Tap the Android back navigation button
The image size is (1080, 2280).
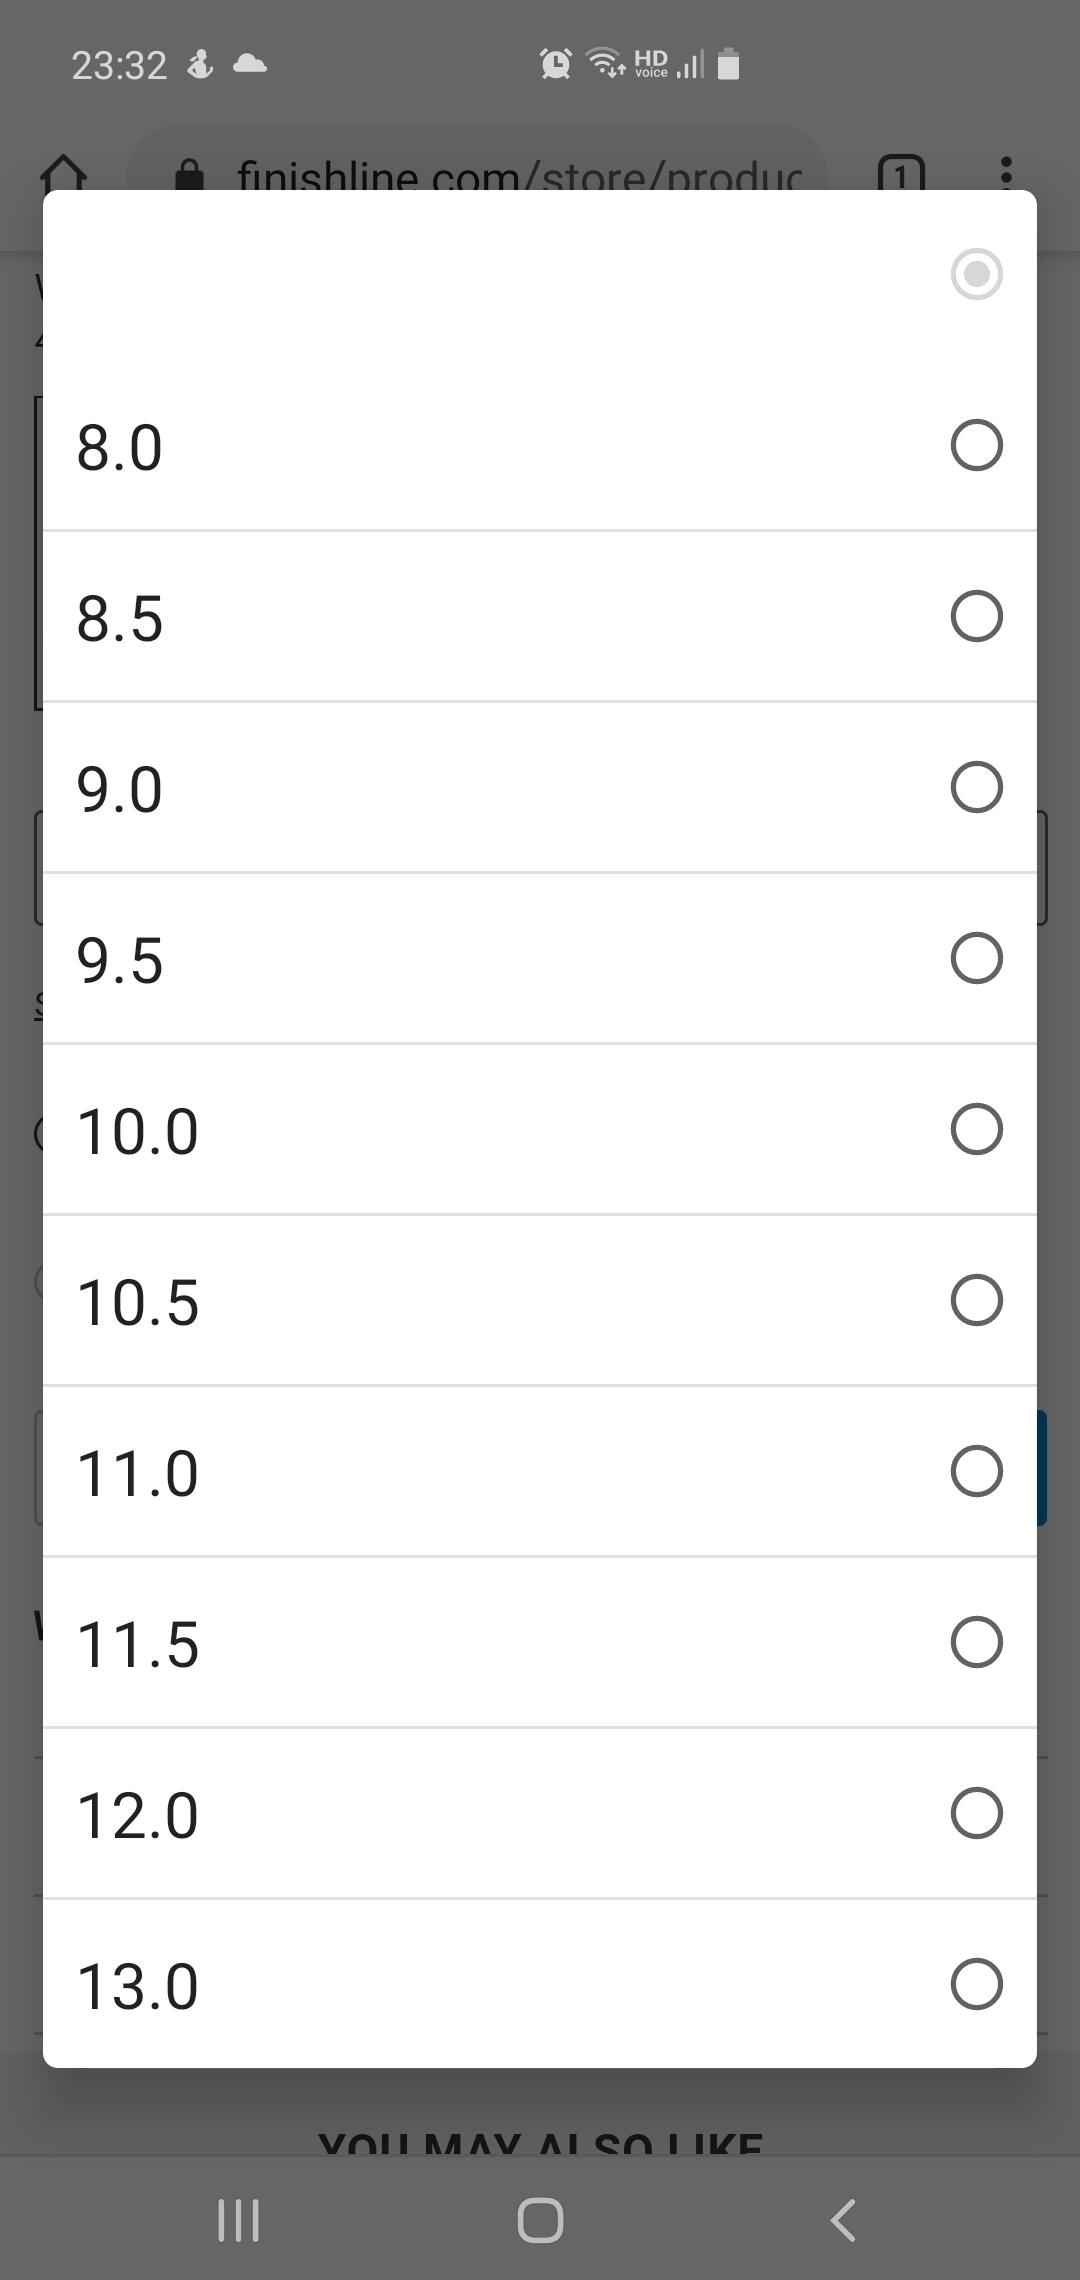(843, 2220)
